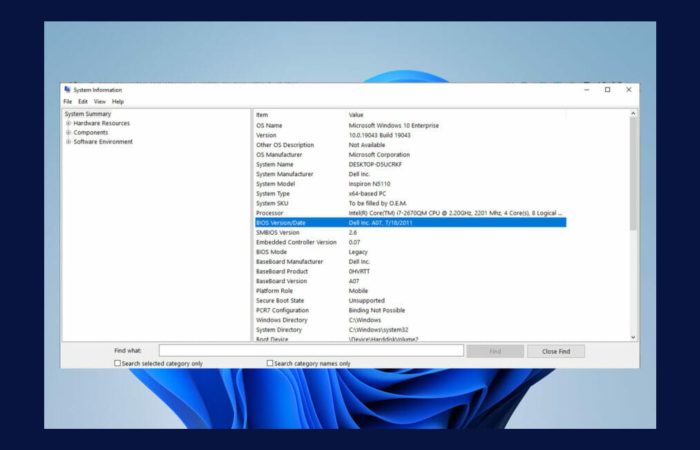
Task: Expand the Components node
Action: [68, 133]
